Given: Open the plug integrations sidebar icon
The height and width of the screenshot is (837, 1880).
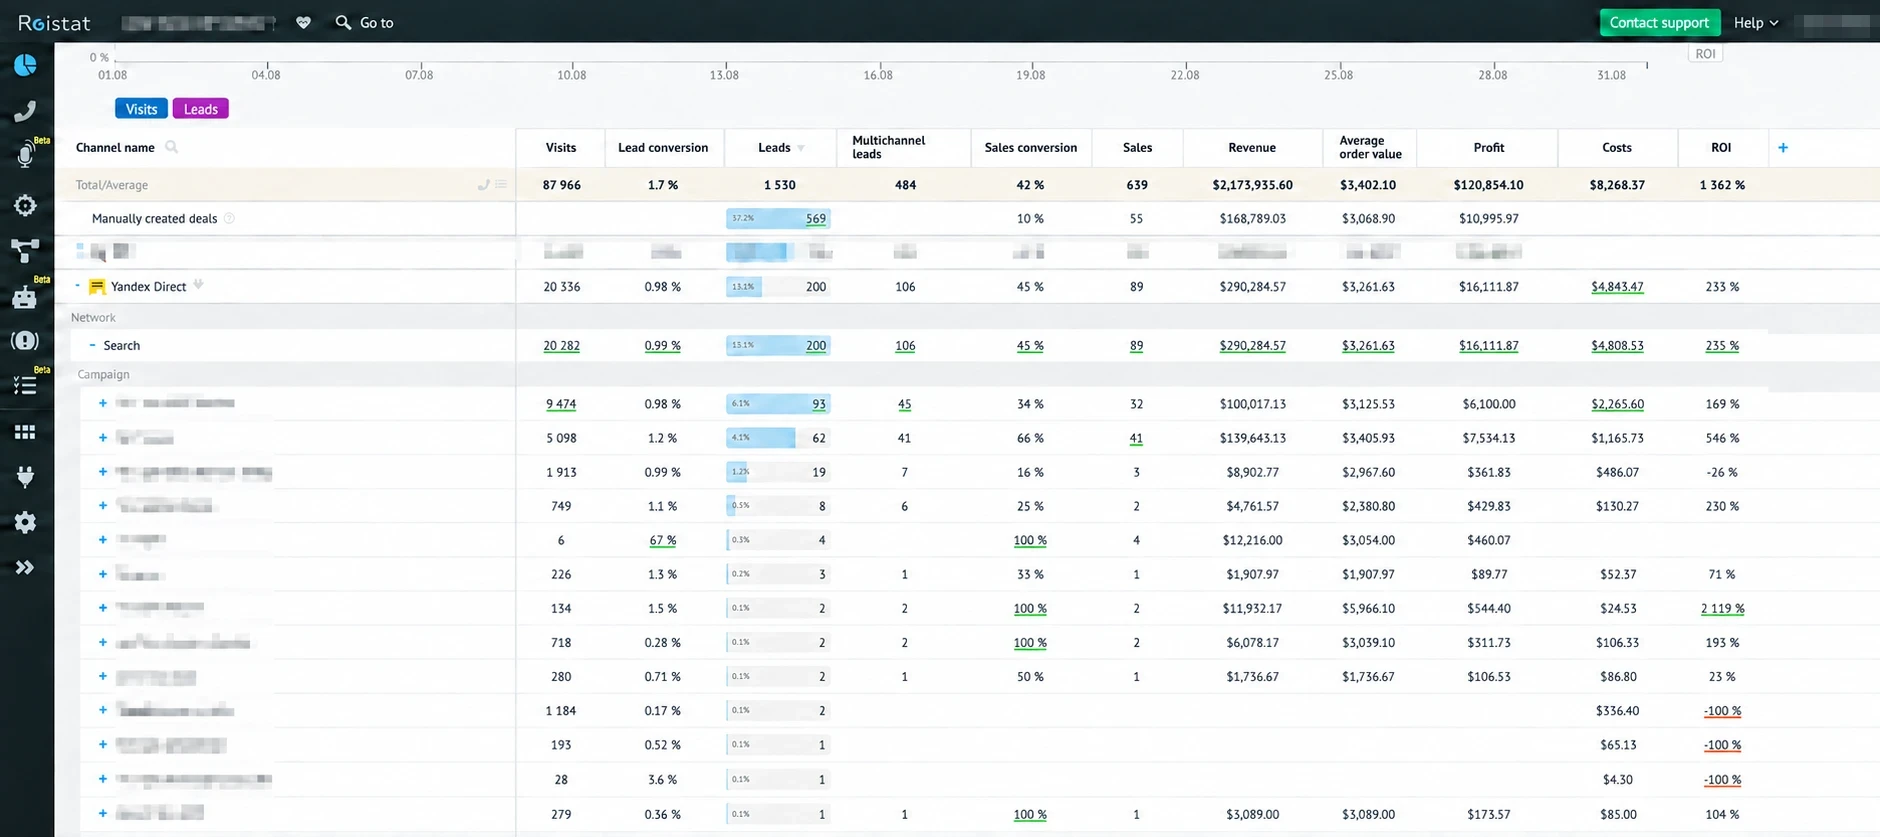Looking at the screenshot, I should click(25, 476).
